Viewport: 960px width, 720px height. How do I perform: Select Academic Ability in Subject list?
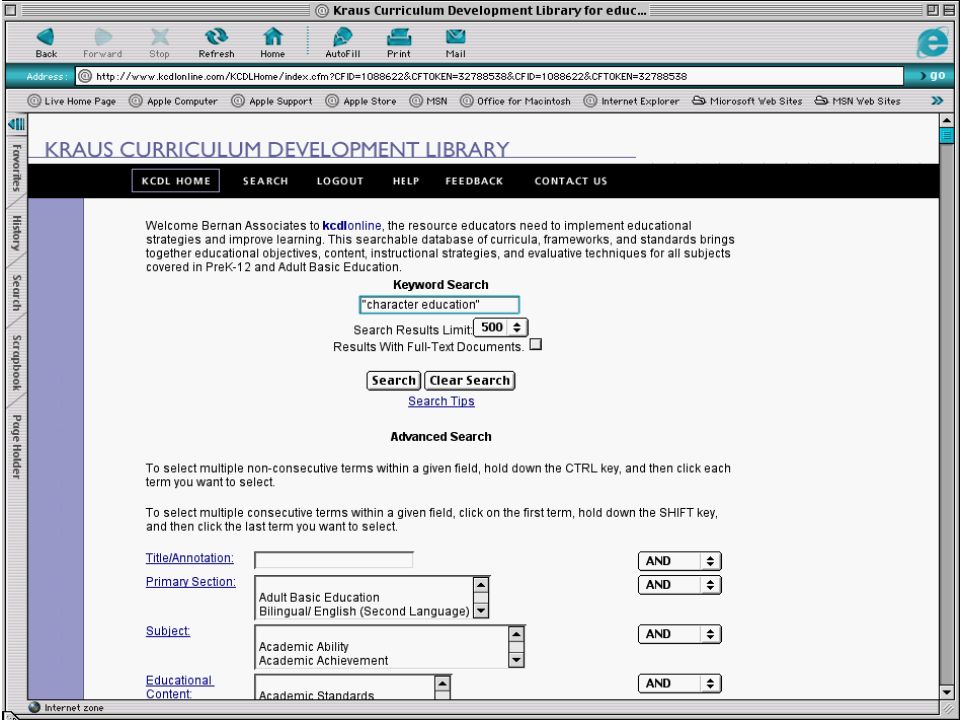pos(304,647)
